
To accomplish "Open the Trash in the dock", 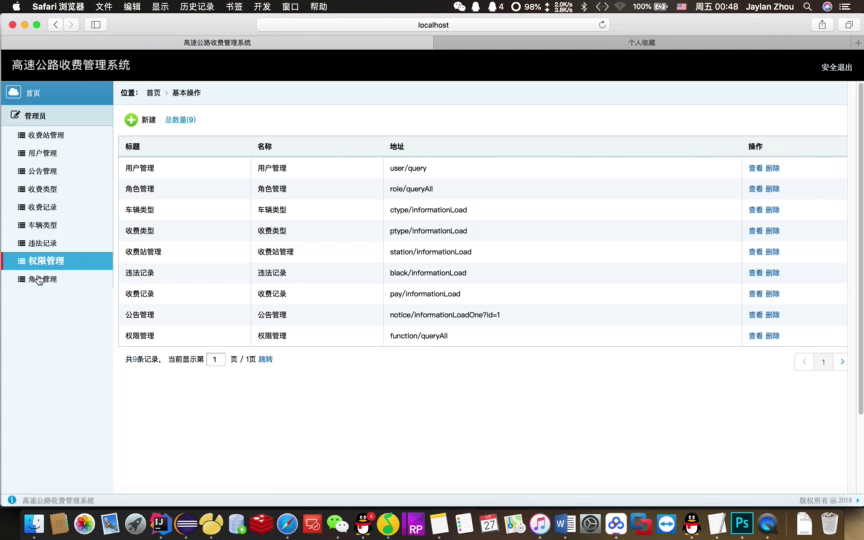I will pos(829,523).
